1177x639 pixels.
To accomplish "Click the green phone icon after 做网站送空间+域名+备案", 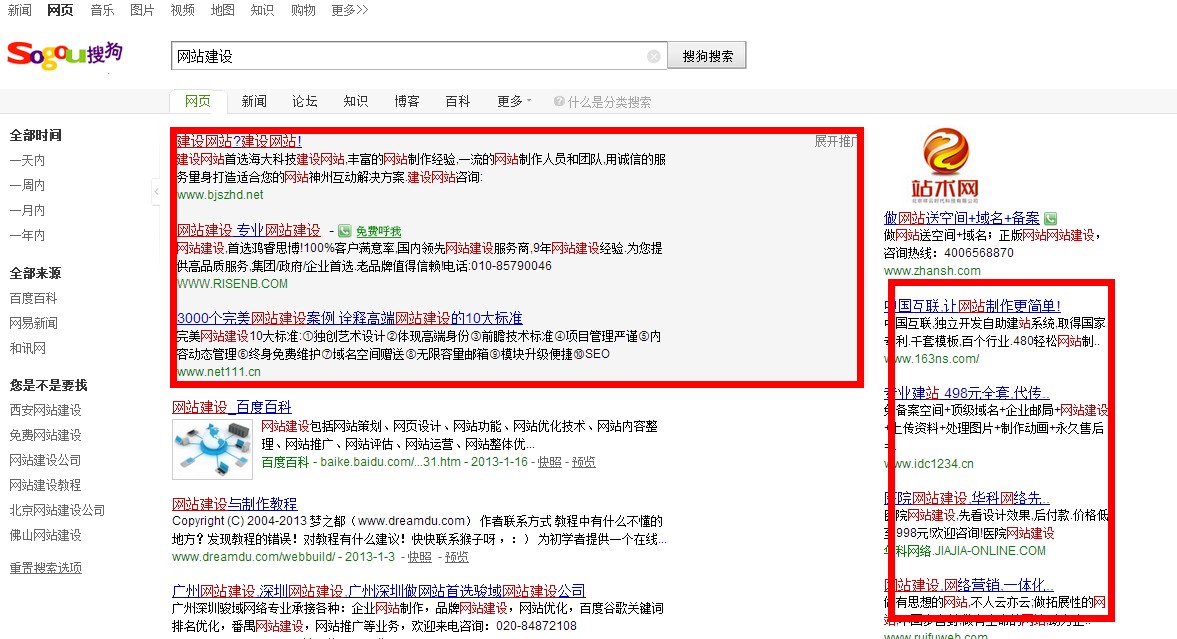I will point(1051,219).
